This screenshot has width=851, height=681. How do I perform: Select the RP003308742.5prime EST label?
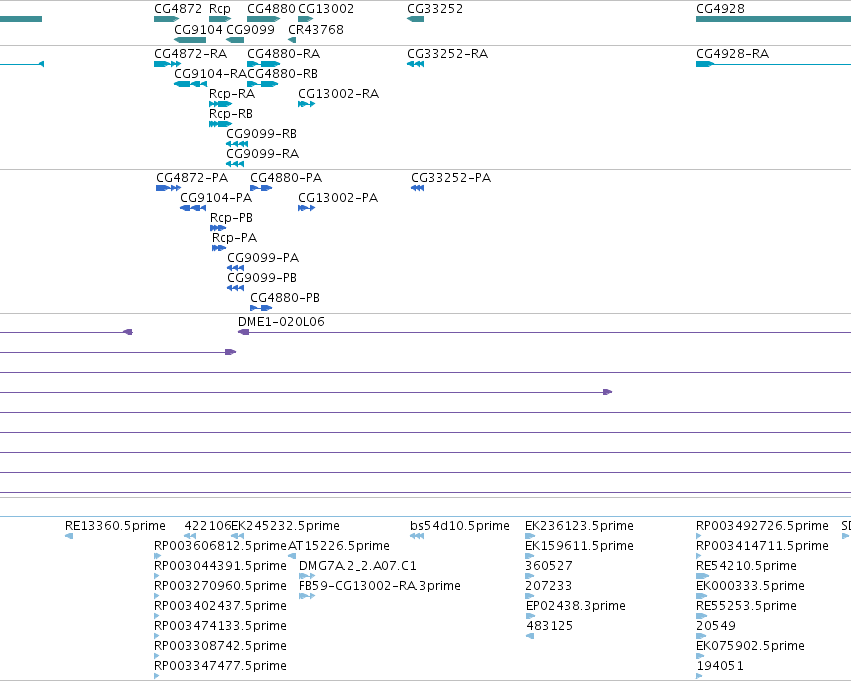[220, 647]
